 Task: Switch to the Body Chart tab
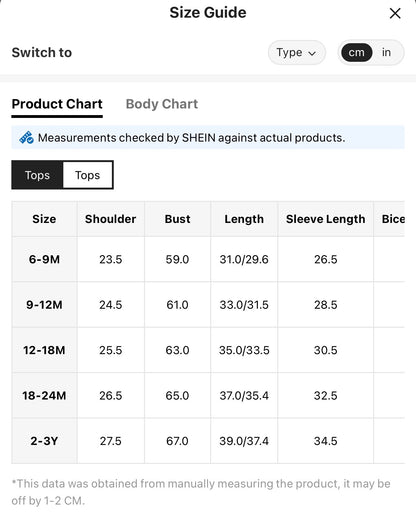162,104
